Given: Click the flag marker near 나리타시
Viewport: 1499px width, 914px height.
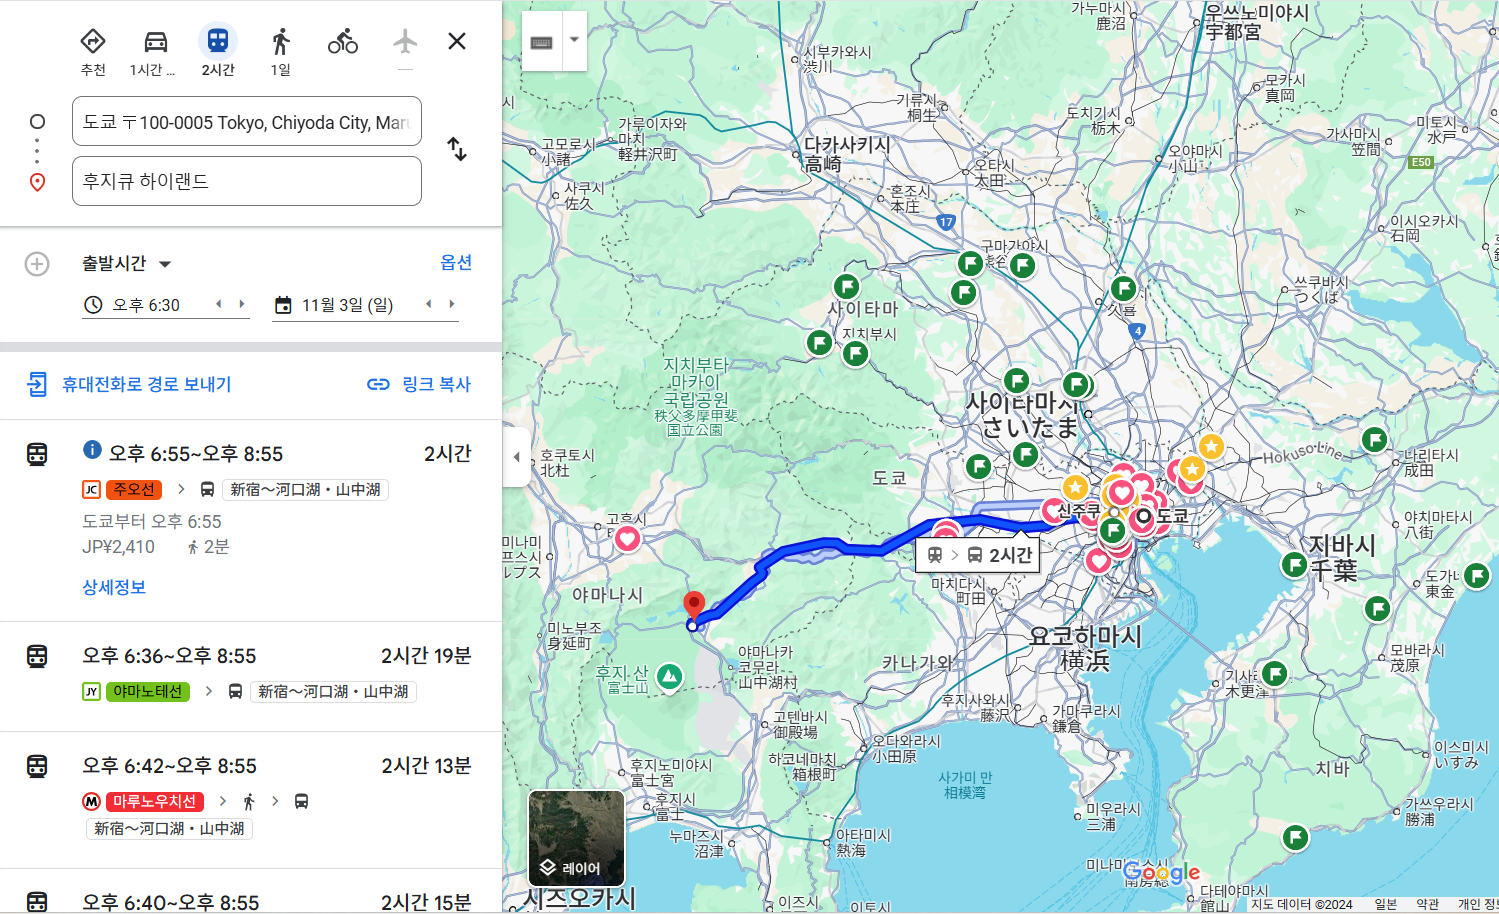Looking at the screenshot, I should [x=1375, y=439].
